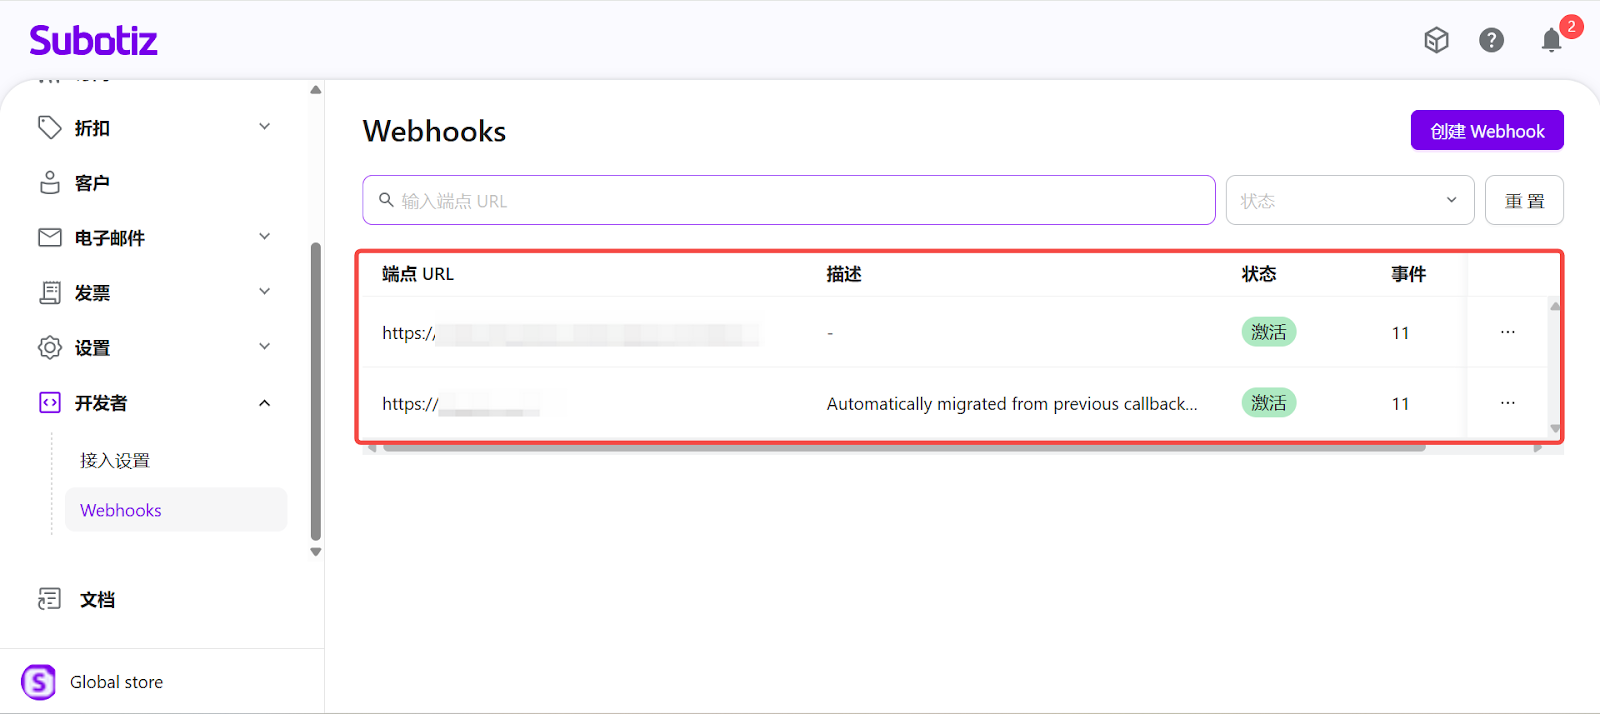
Task: Expand the 折扣 submenu chevron
Action: (x=264, y=127)
